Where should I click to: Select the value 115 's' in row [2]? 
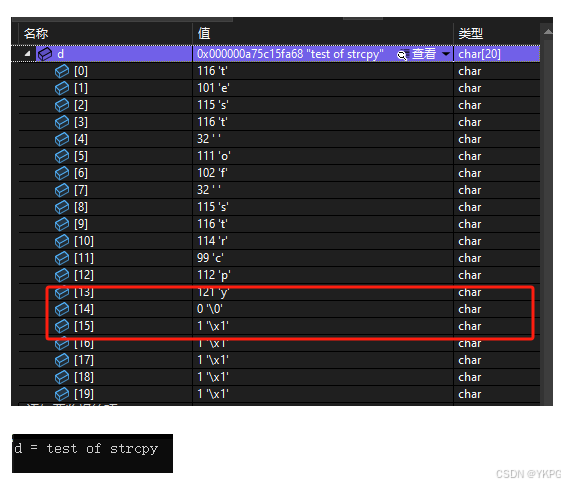[213, 105]
